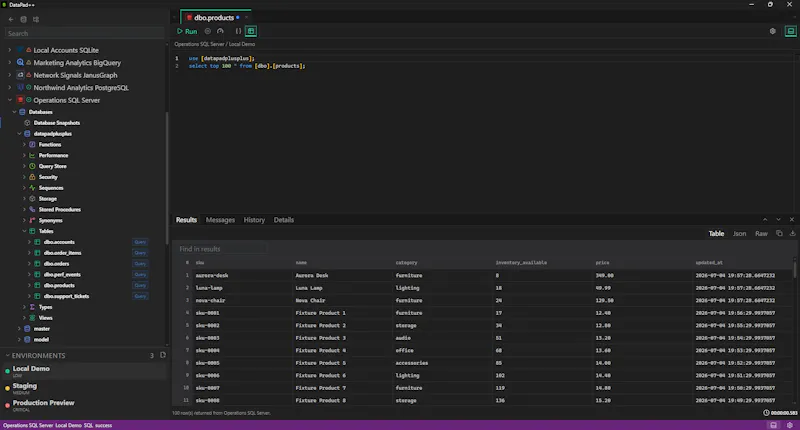Viewport: 800px width, 430px height.
Task: Click the new environment icon beside count 3
Action: (x=163, y=355)
